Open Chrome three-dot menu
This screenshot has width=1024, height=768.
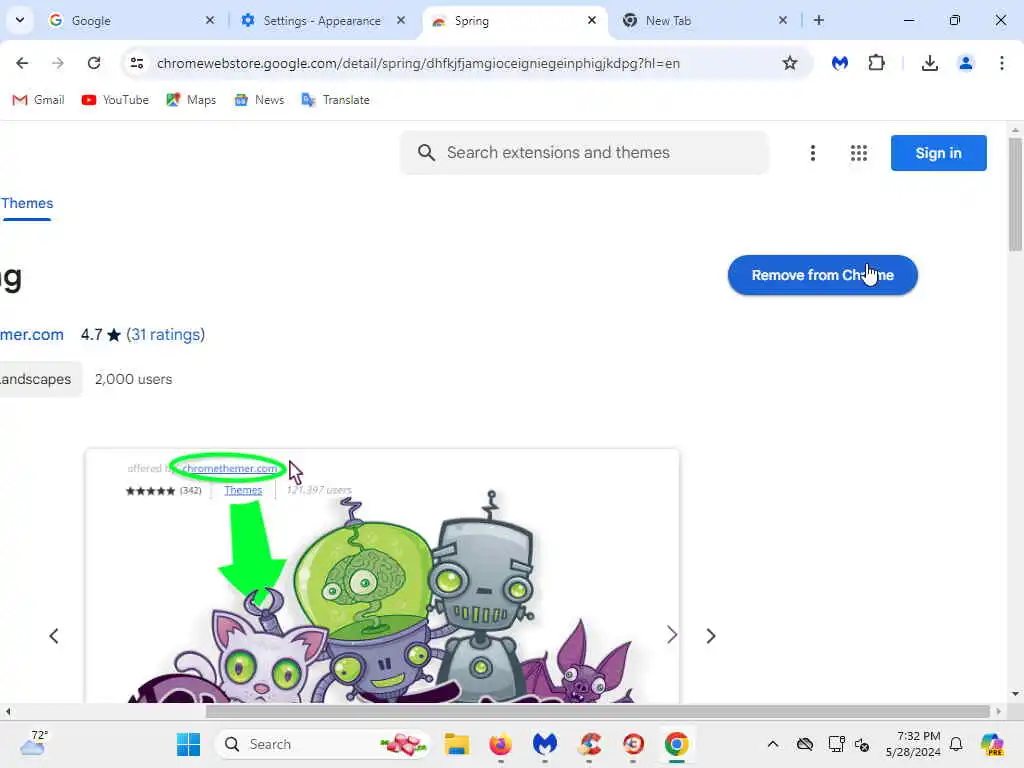pyautogui.click(x=1002, y=63)
